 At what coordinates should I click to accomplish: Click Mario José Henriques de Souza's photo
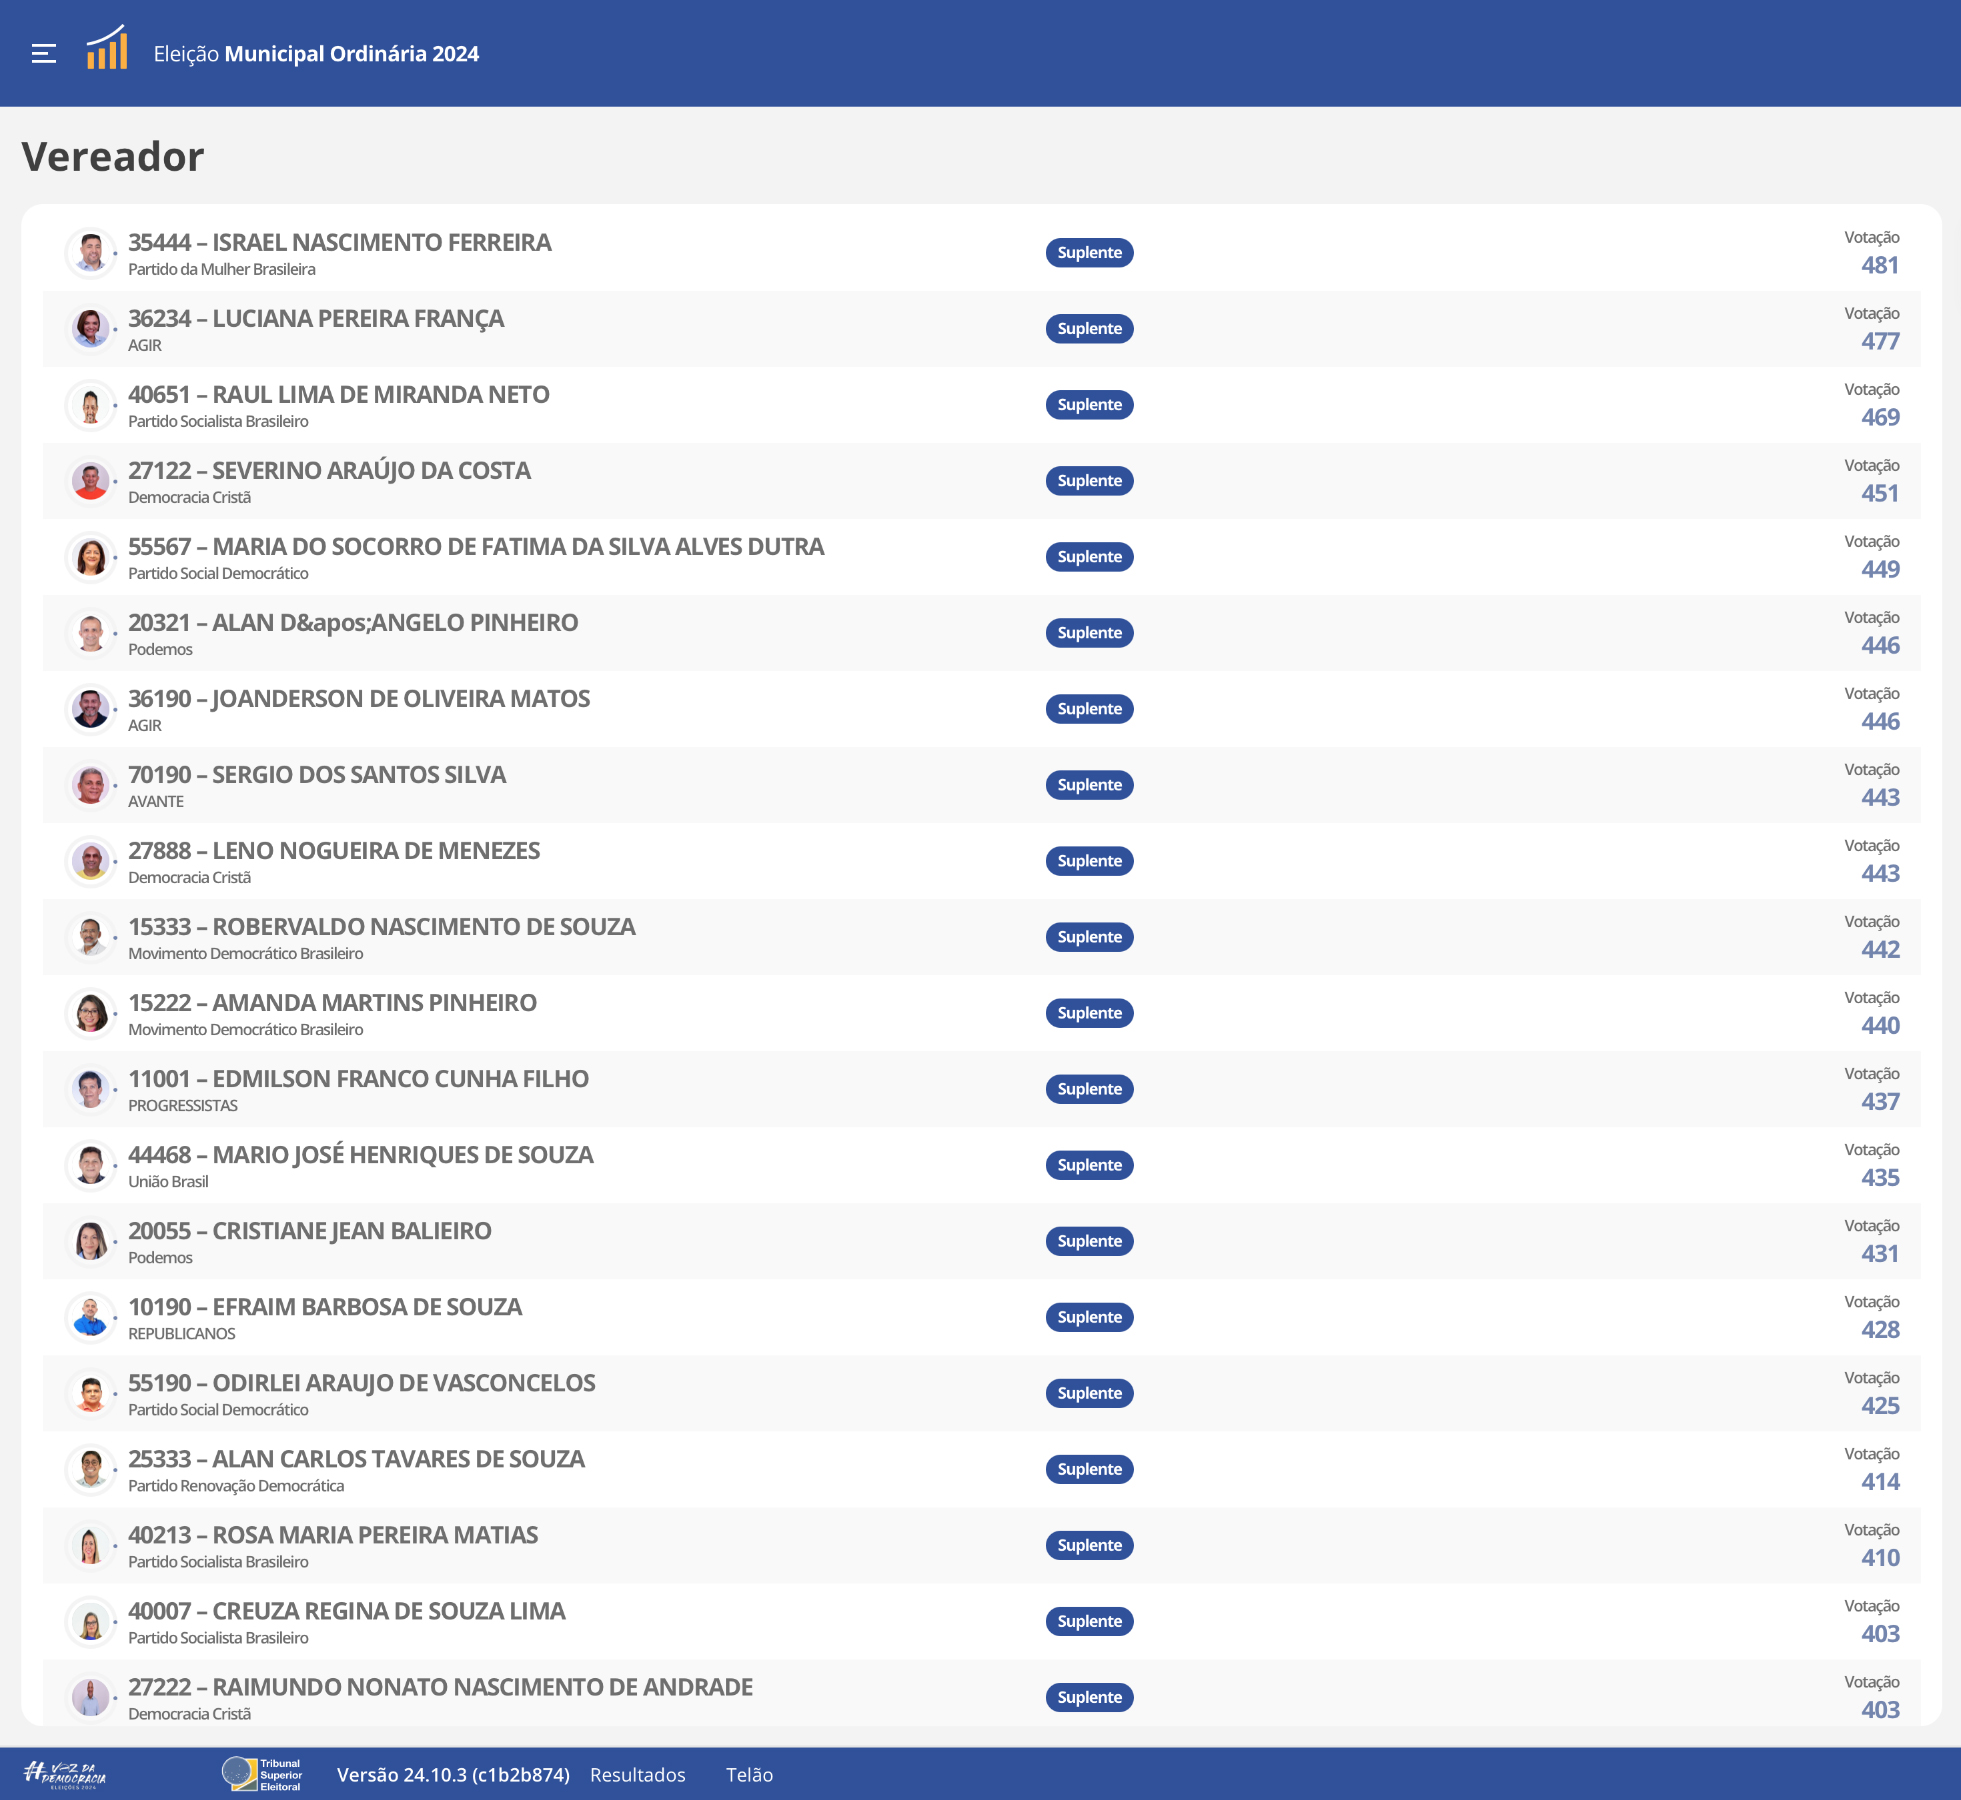[91, 1165]
